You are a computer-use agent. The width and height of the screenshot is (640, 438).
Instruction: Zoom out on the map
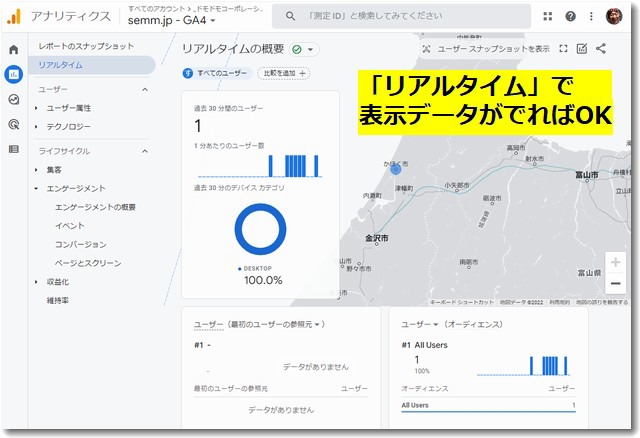pyautogui.click(x=616, y=283)
